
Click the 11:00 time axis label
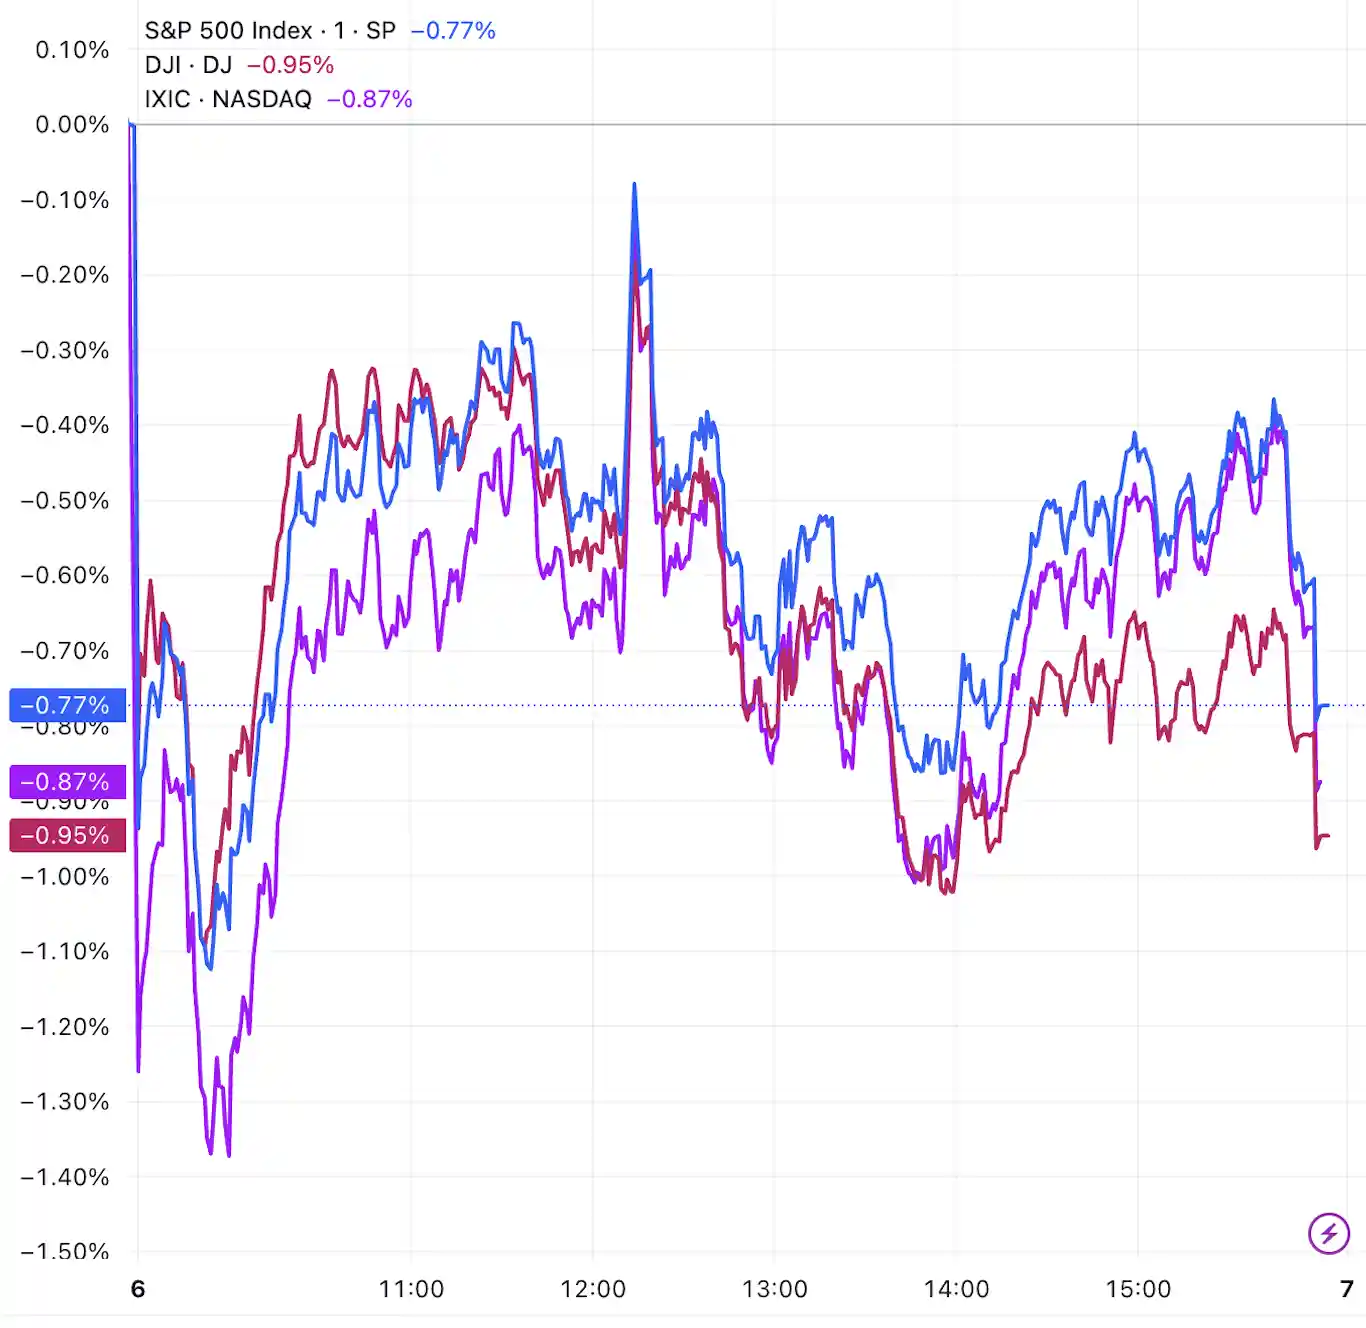[x=411, y=1289]
